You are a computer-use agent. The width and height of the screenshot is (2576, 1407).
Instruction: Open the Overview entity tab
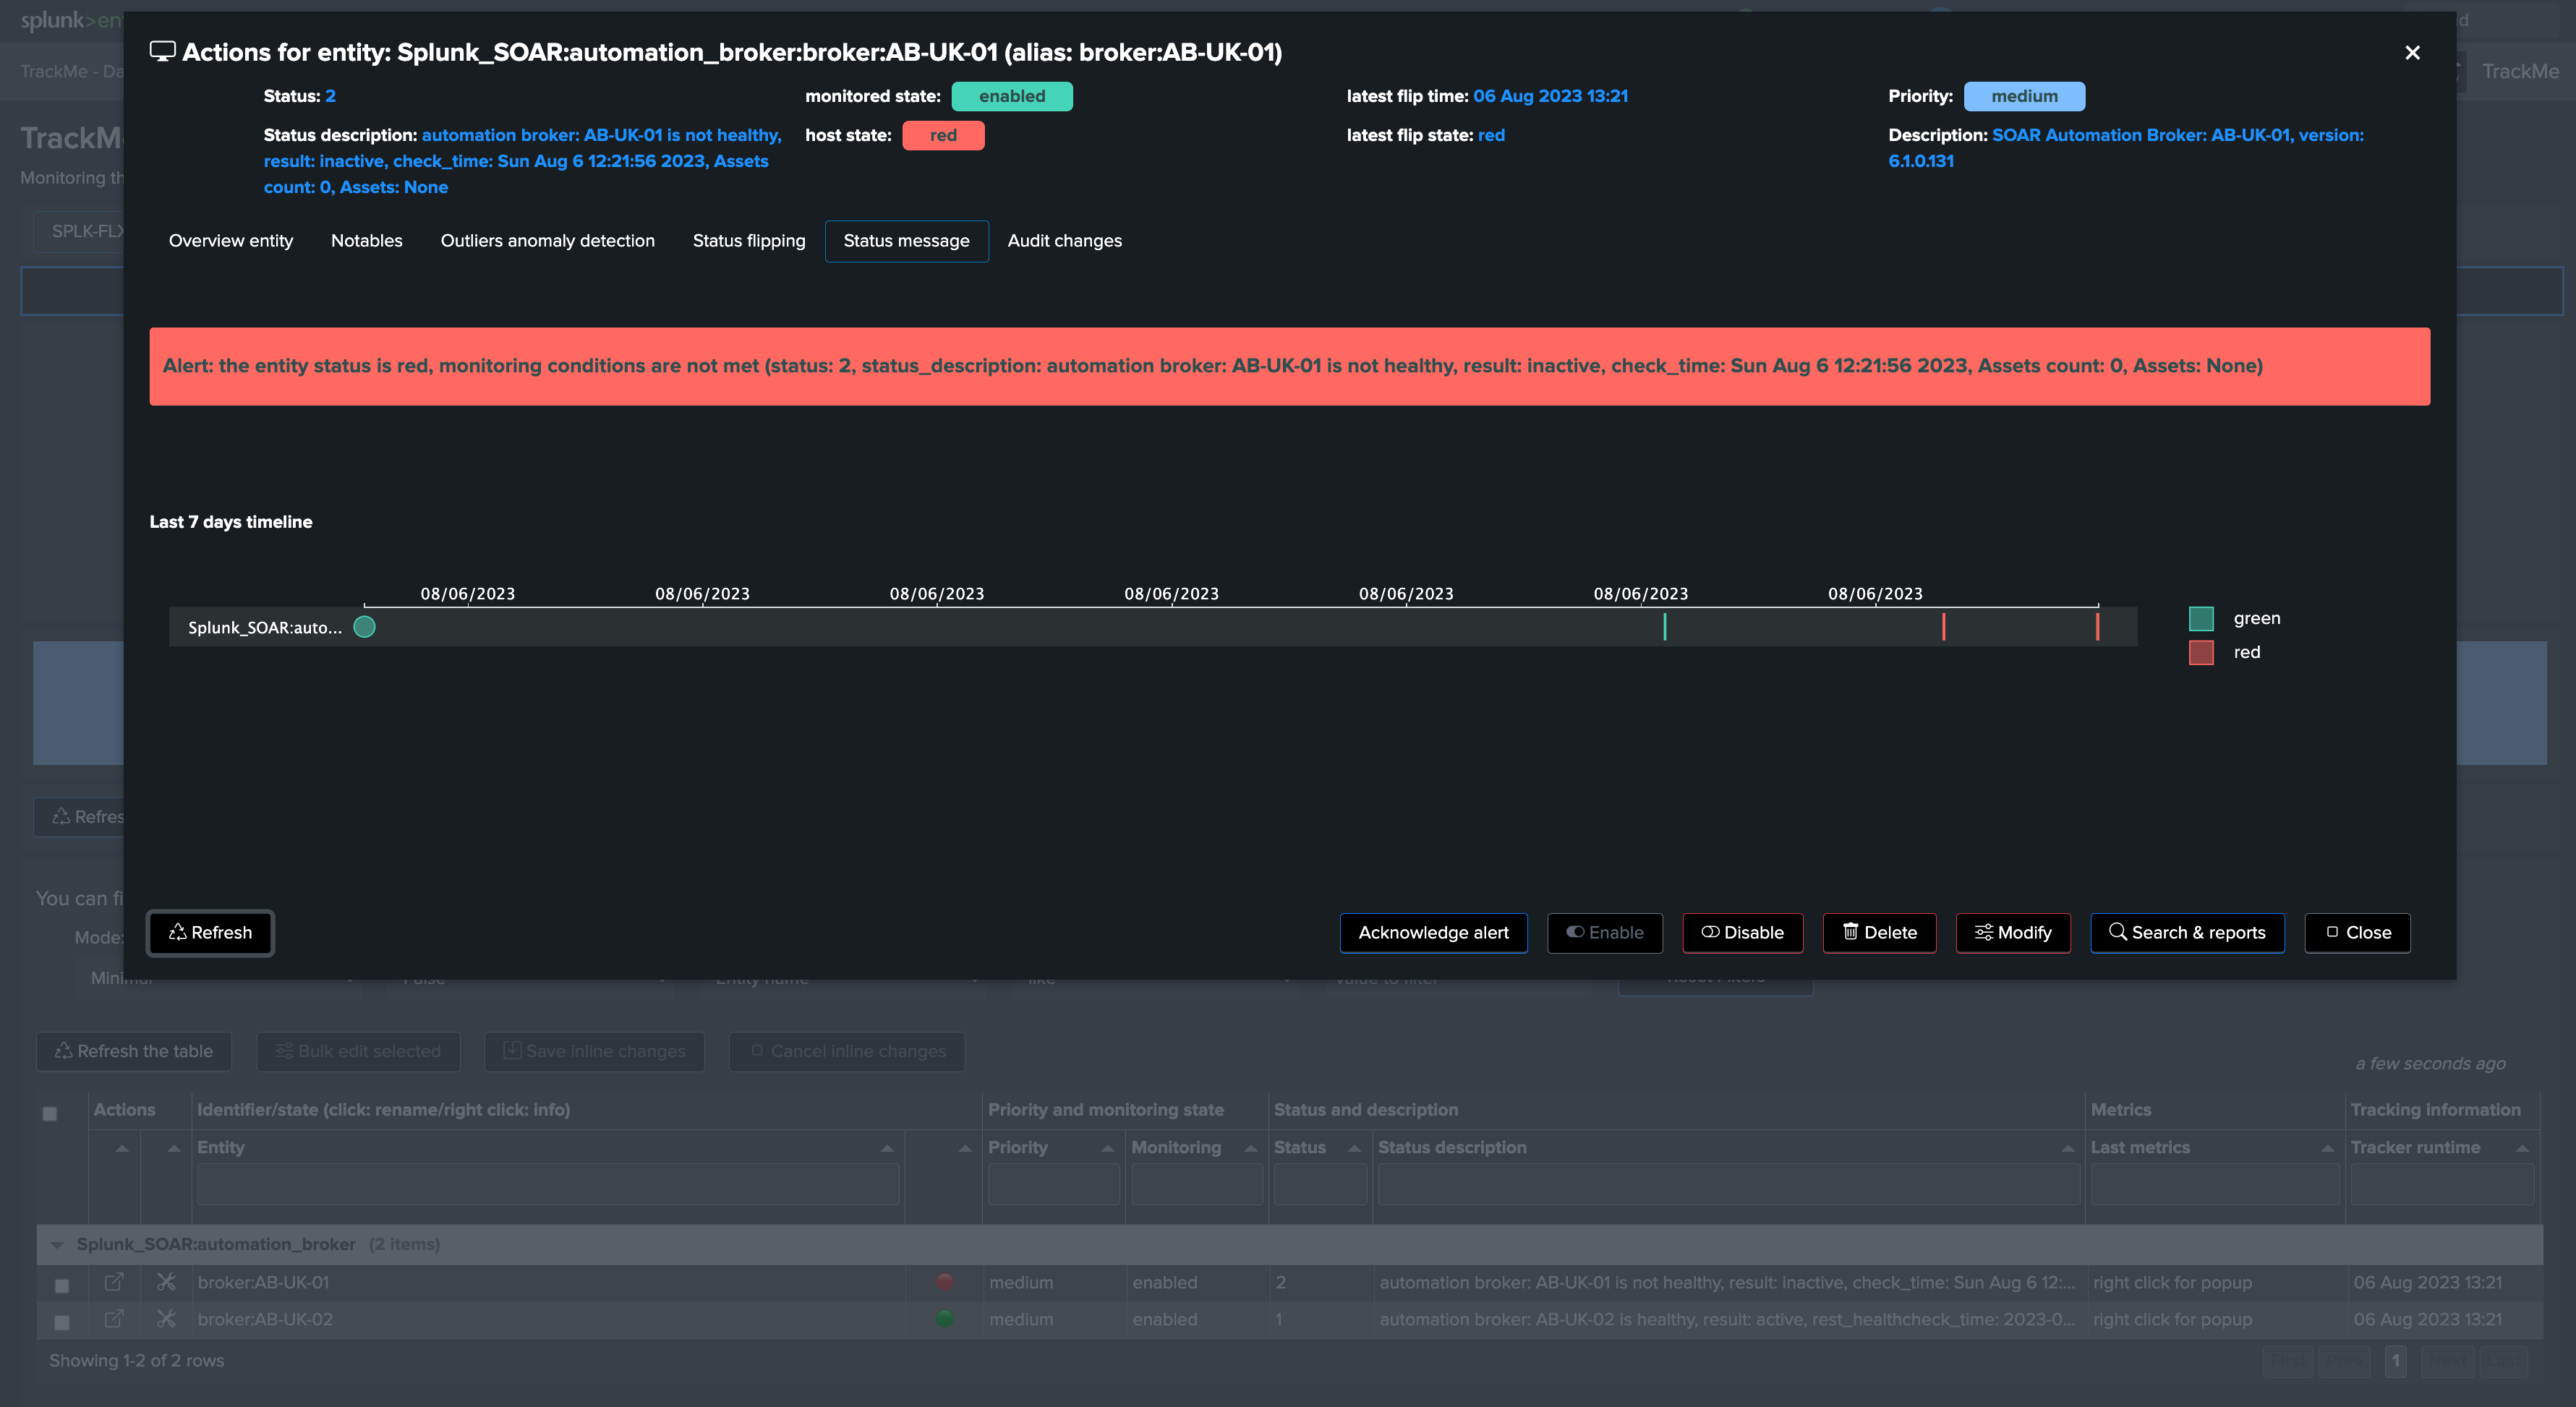pos(231,241)
